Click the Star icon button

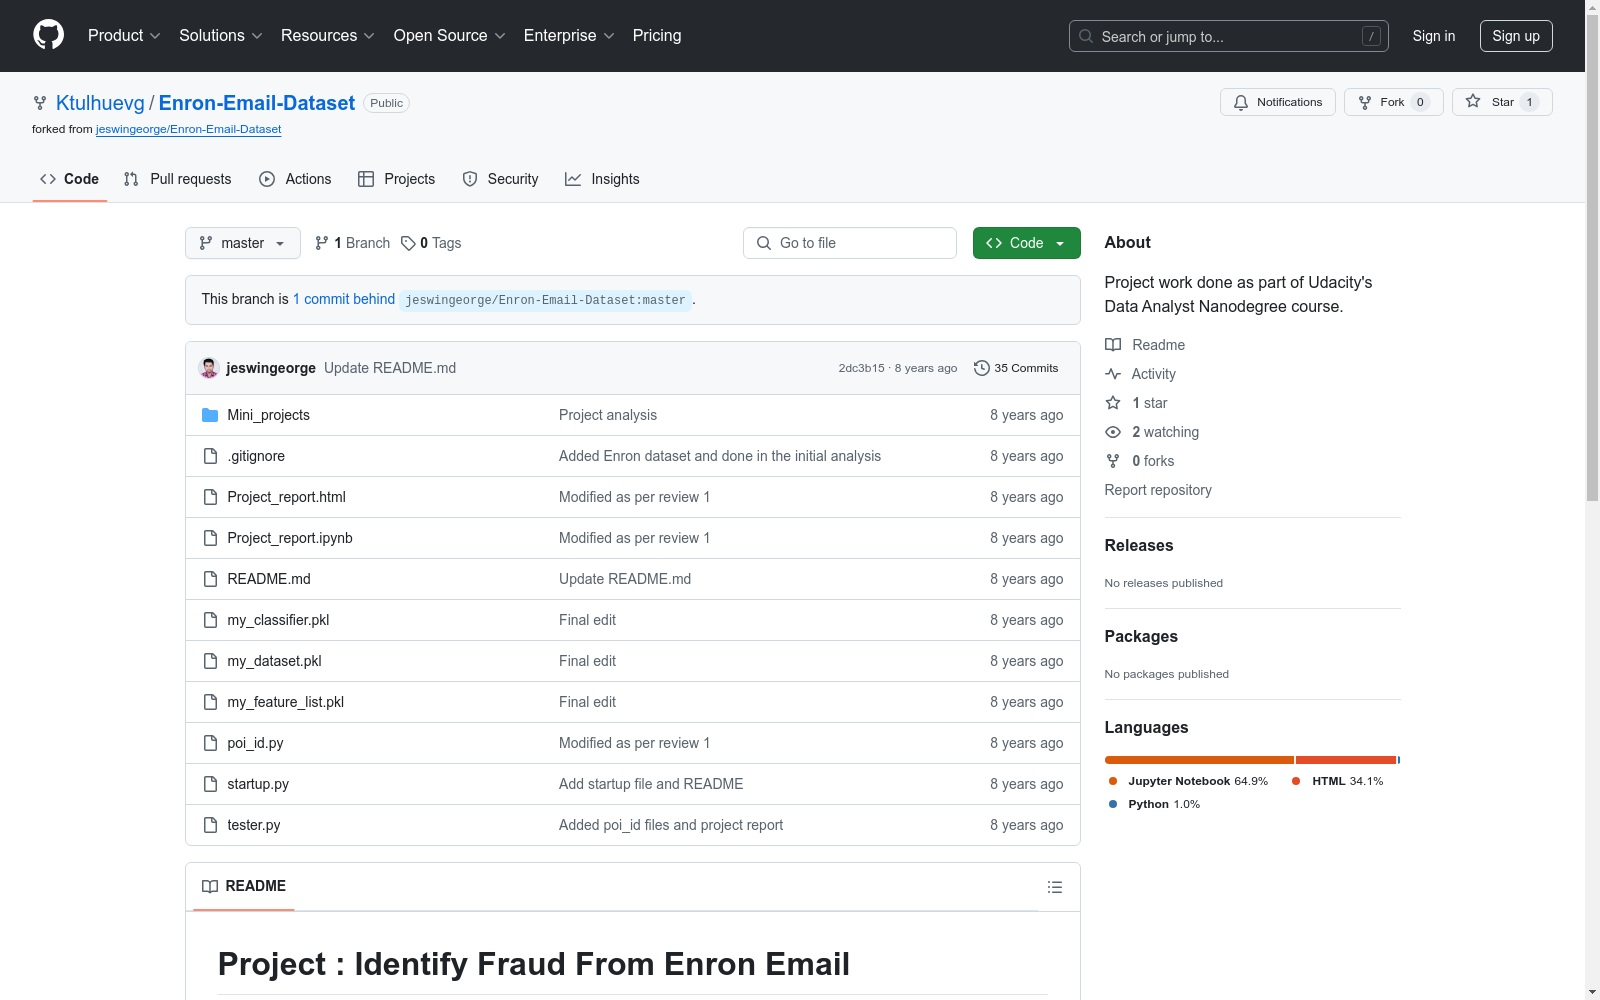[1473, 101]
